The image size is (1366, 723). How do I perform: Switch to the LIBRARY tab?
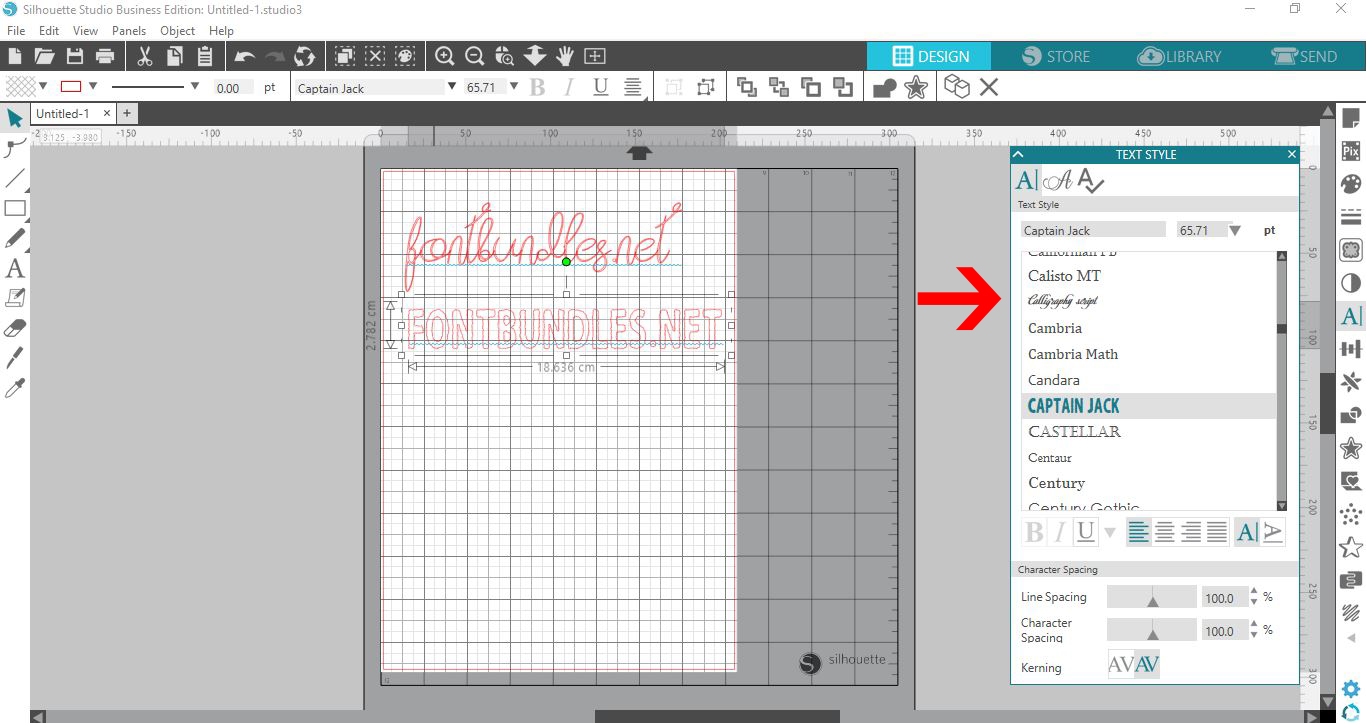click(1180, 56)
